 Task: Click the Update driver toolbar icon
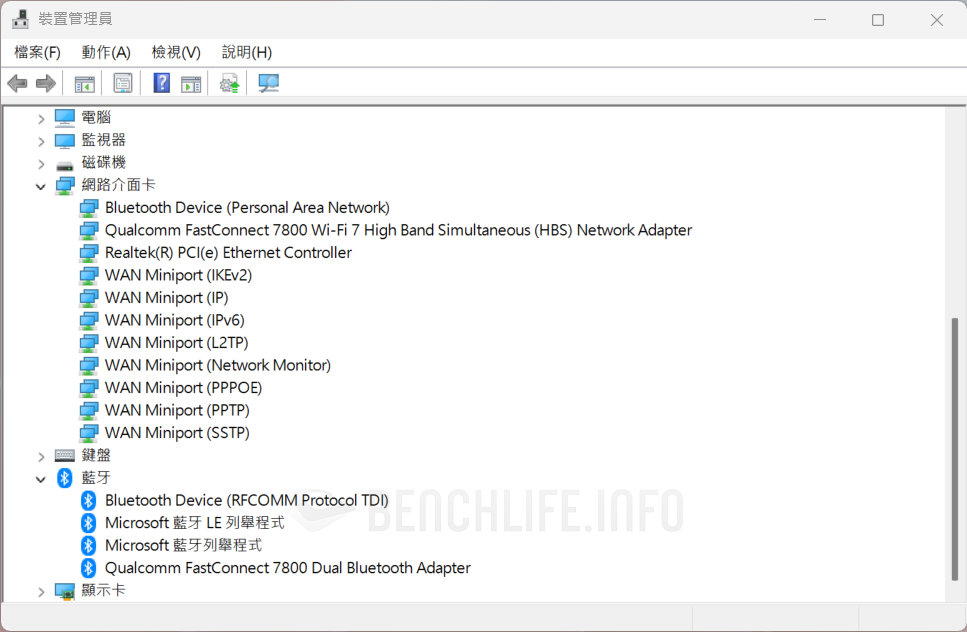(229, 83)
